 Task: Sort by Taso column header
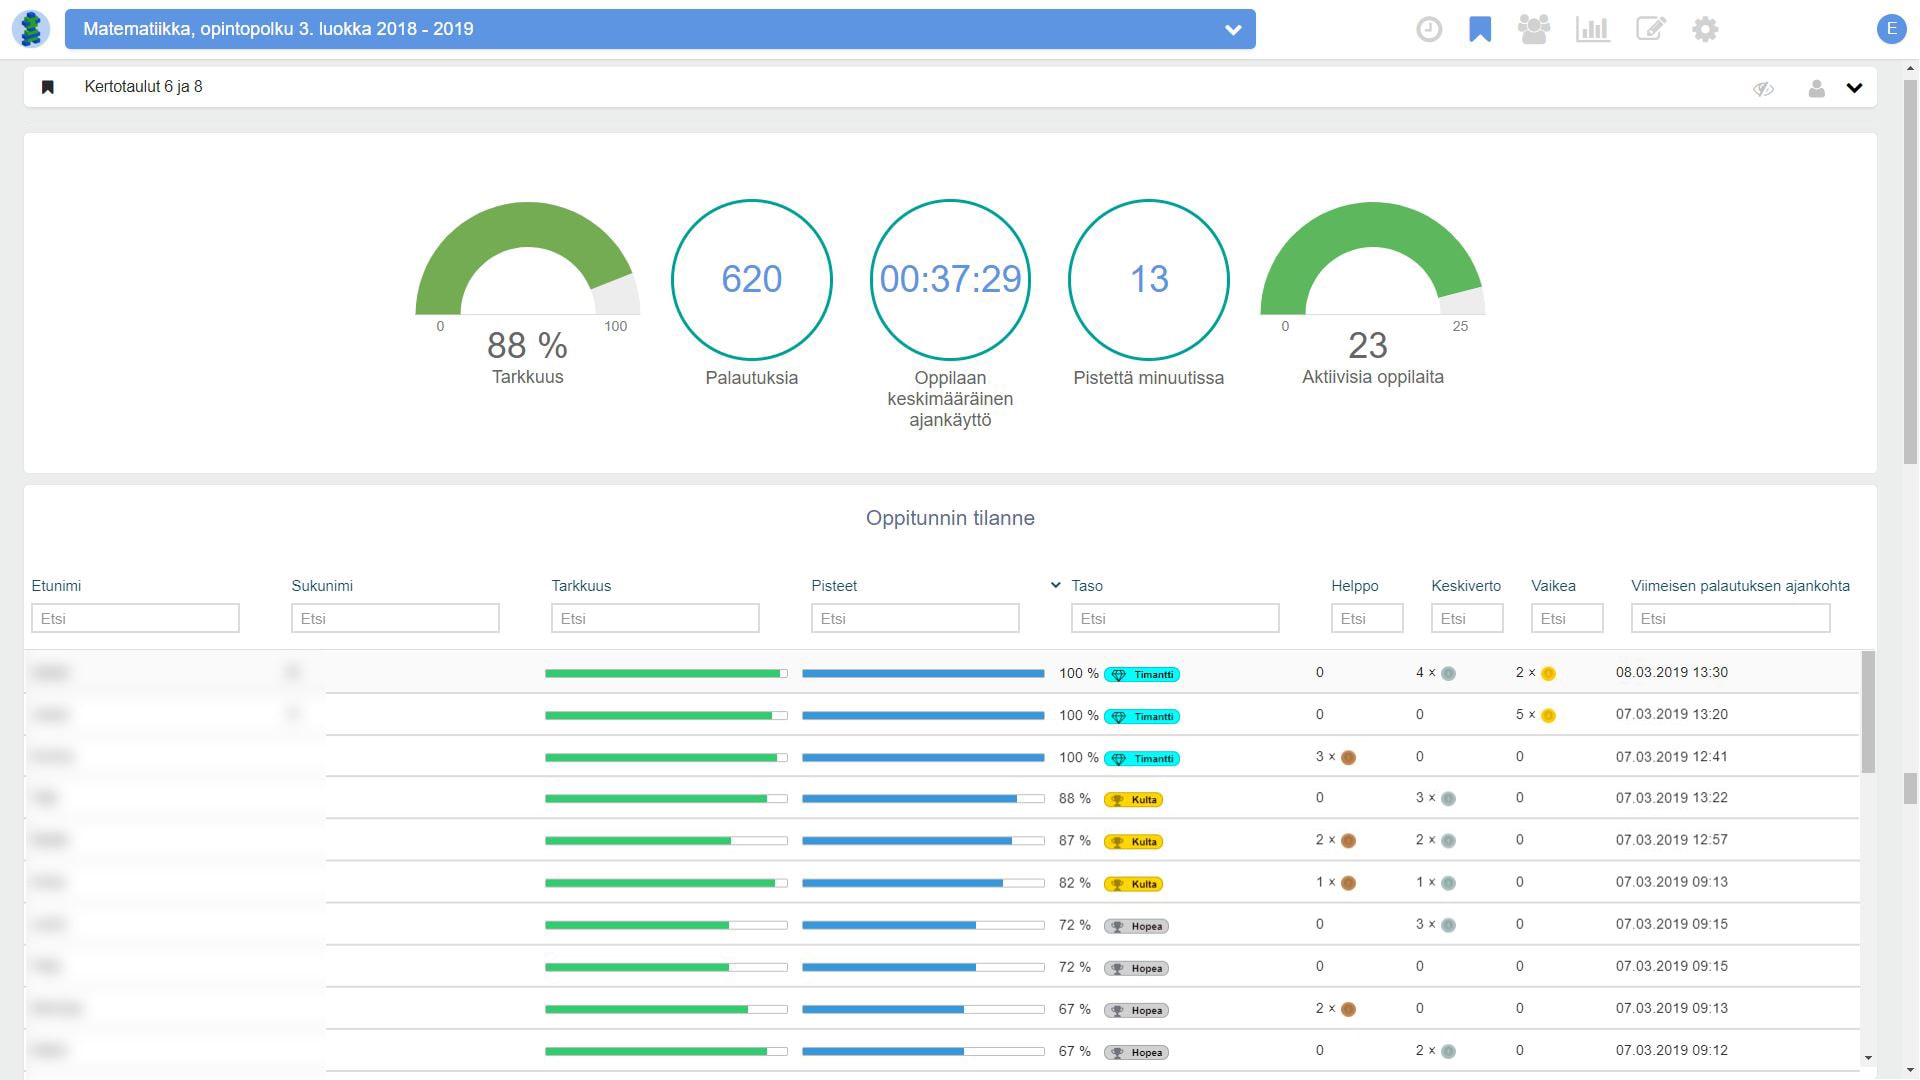click(x=1087, y=586)
